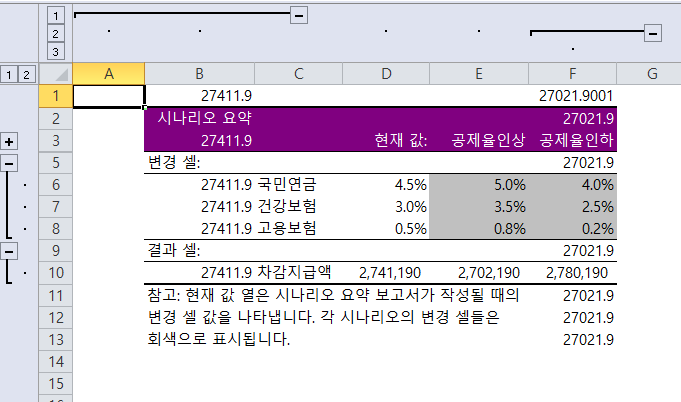Click column outline level 3 button
Image resolution: width=681 pixels, height=402 pixels.
tap(56, 51)
